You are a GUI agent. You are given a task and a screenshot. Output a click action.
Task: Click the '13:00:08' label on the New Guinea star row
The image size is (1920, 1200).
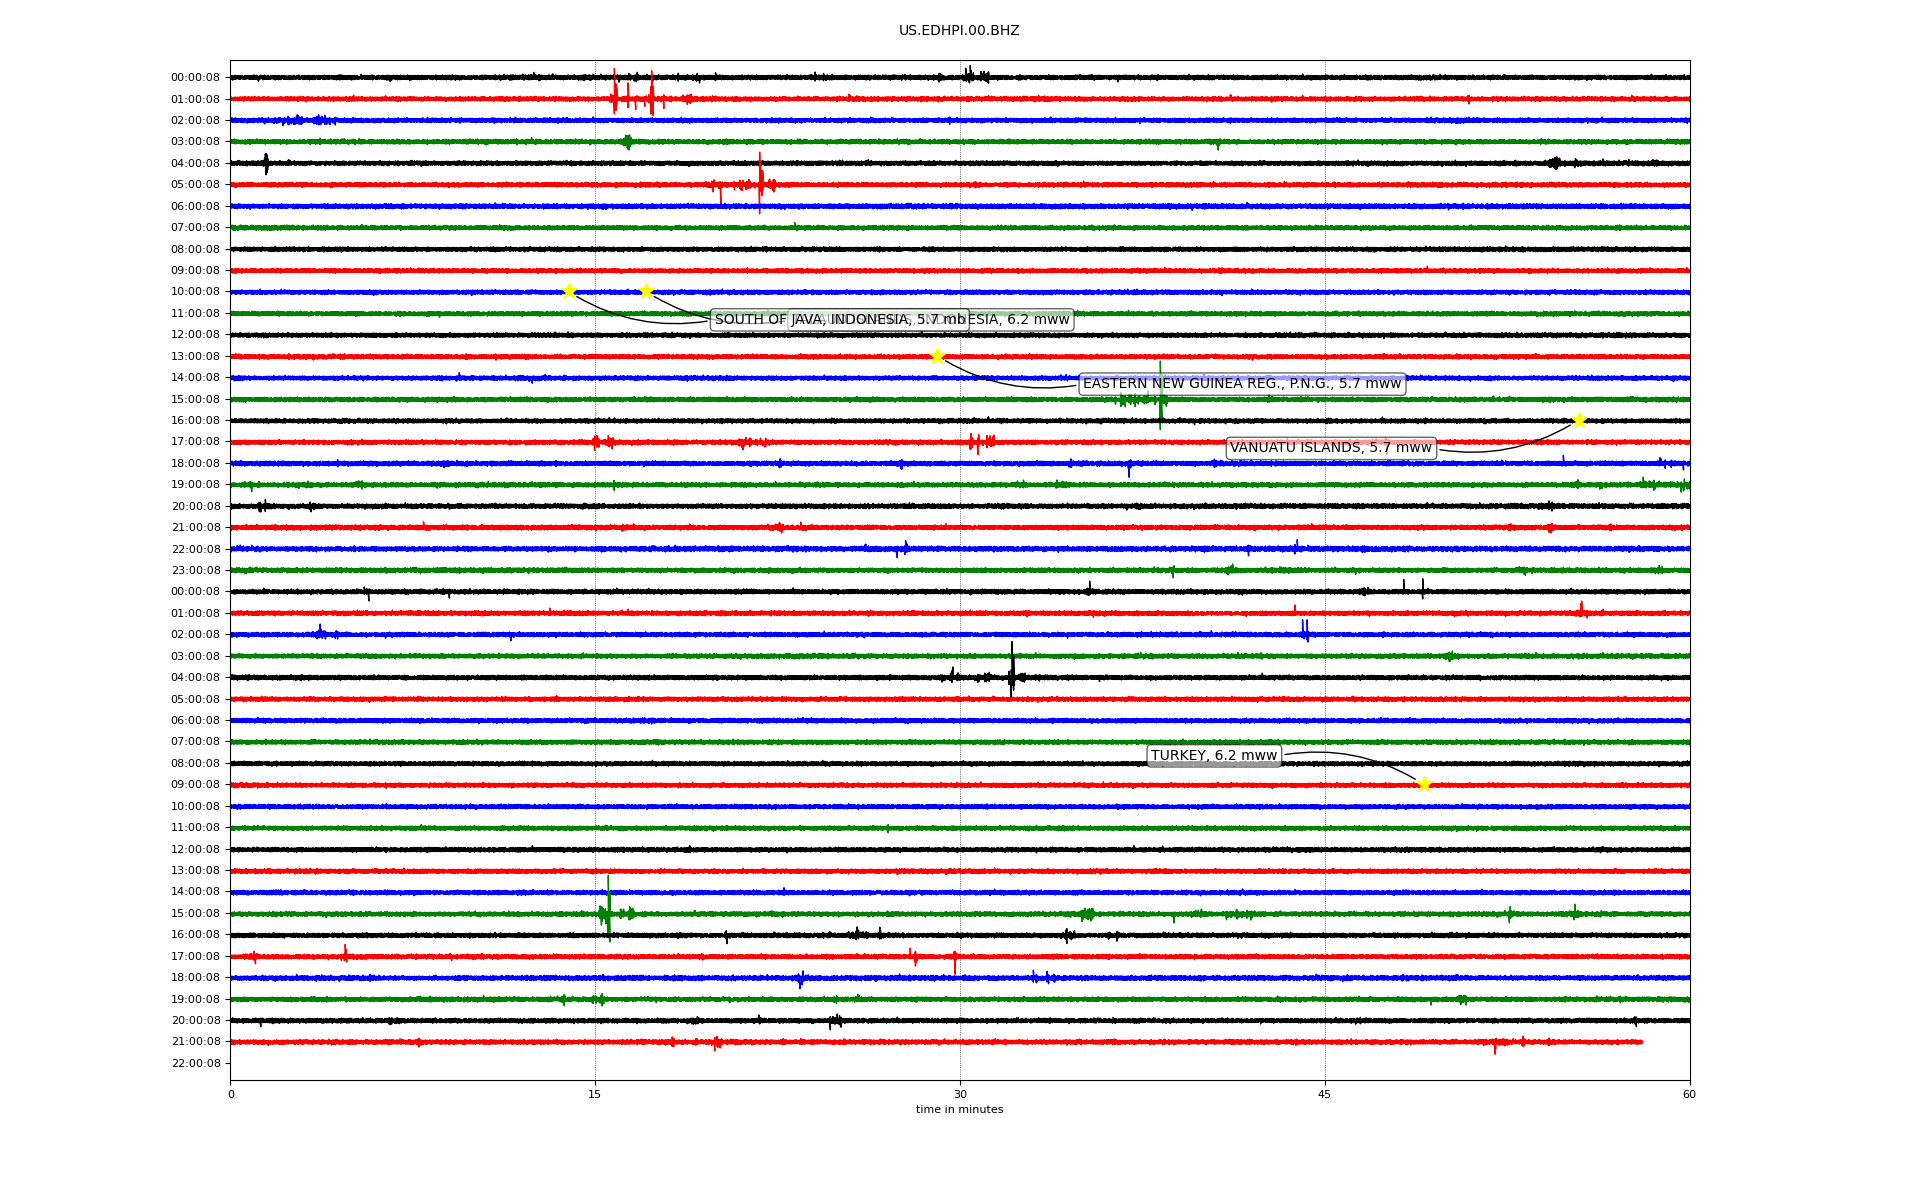(x=195, y=357)
